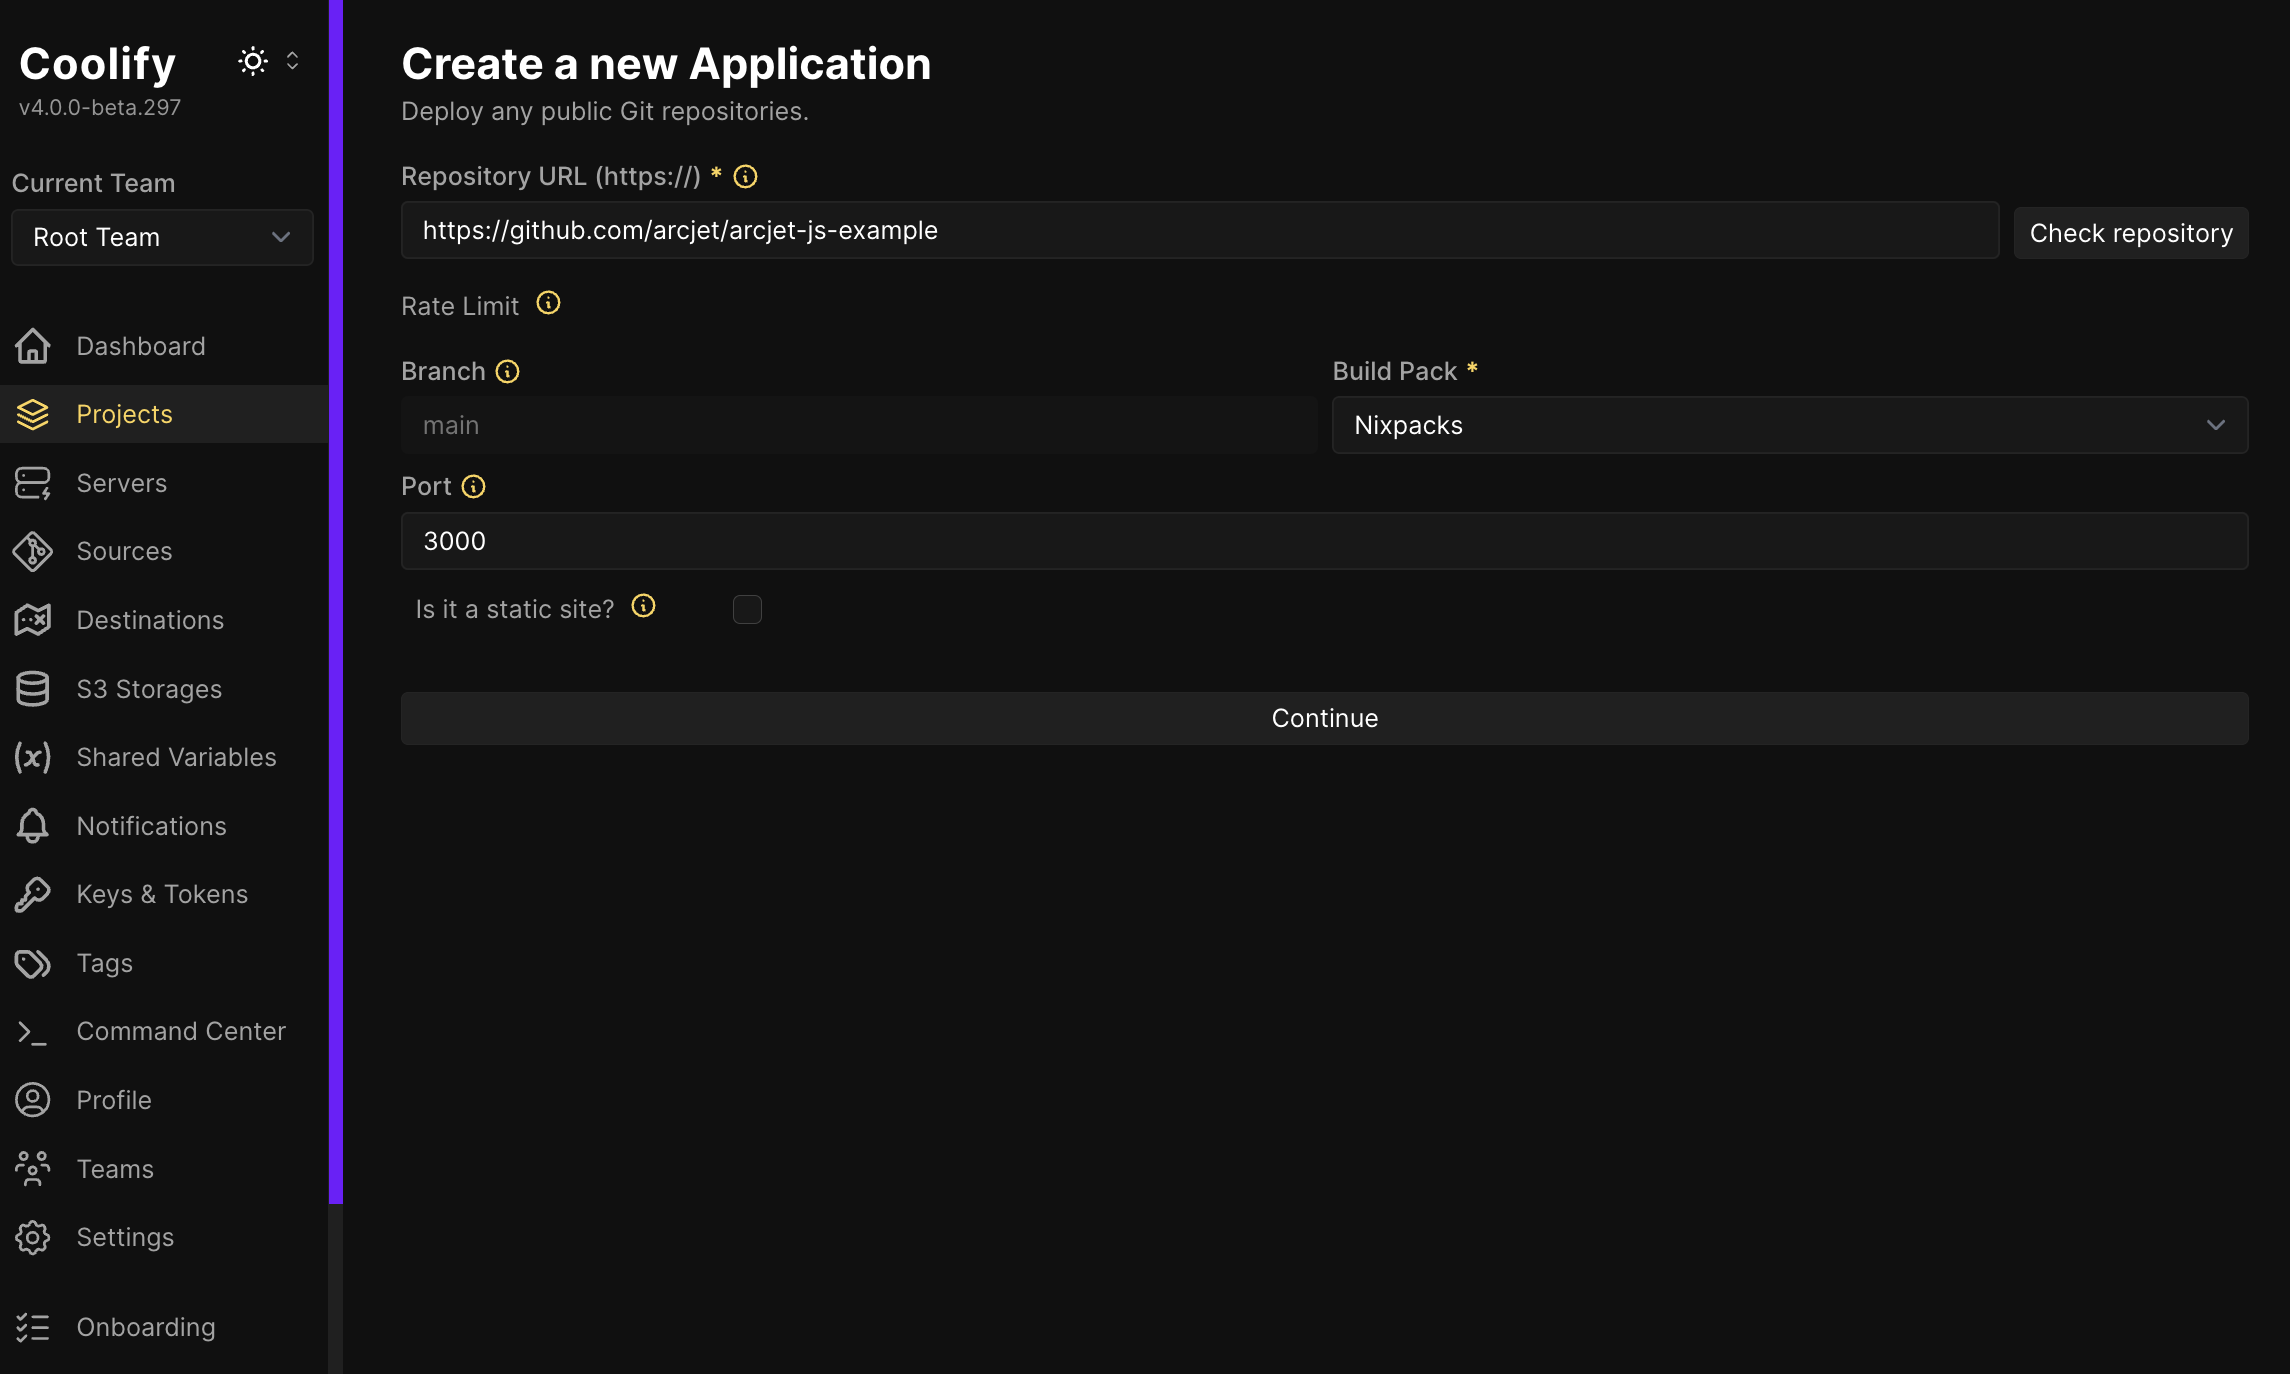Expand the Nixpacks Build Pack dropdown
This screenshot has height=1374, width=2290.
[1789, 425]
